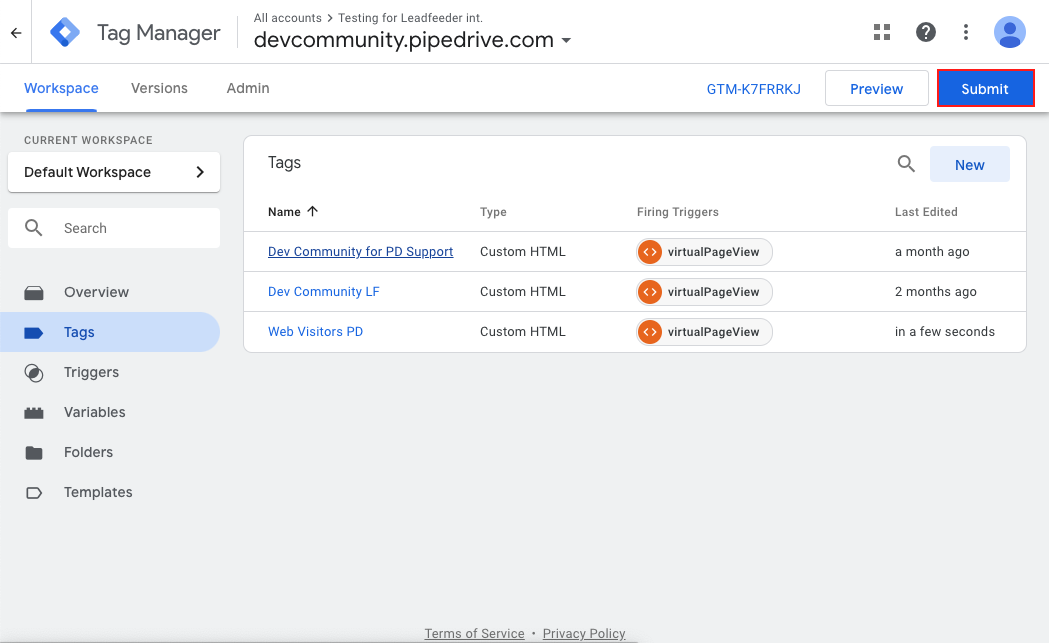
Task: Click virtualPageView trigger in PD Support row
Action: (x=704, y=252)
